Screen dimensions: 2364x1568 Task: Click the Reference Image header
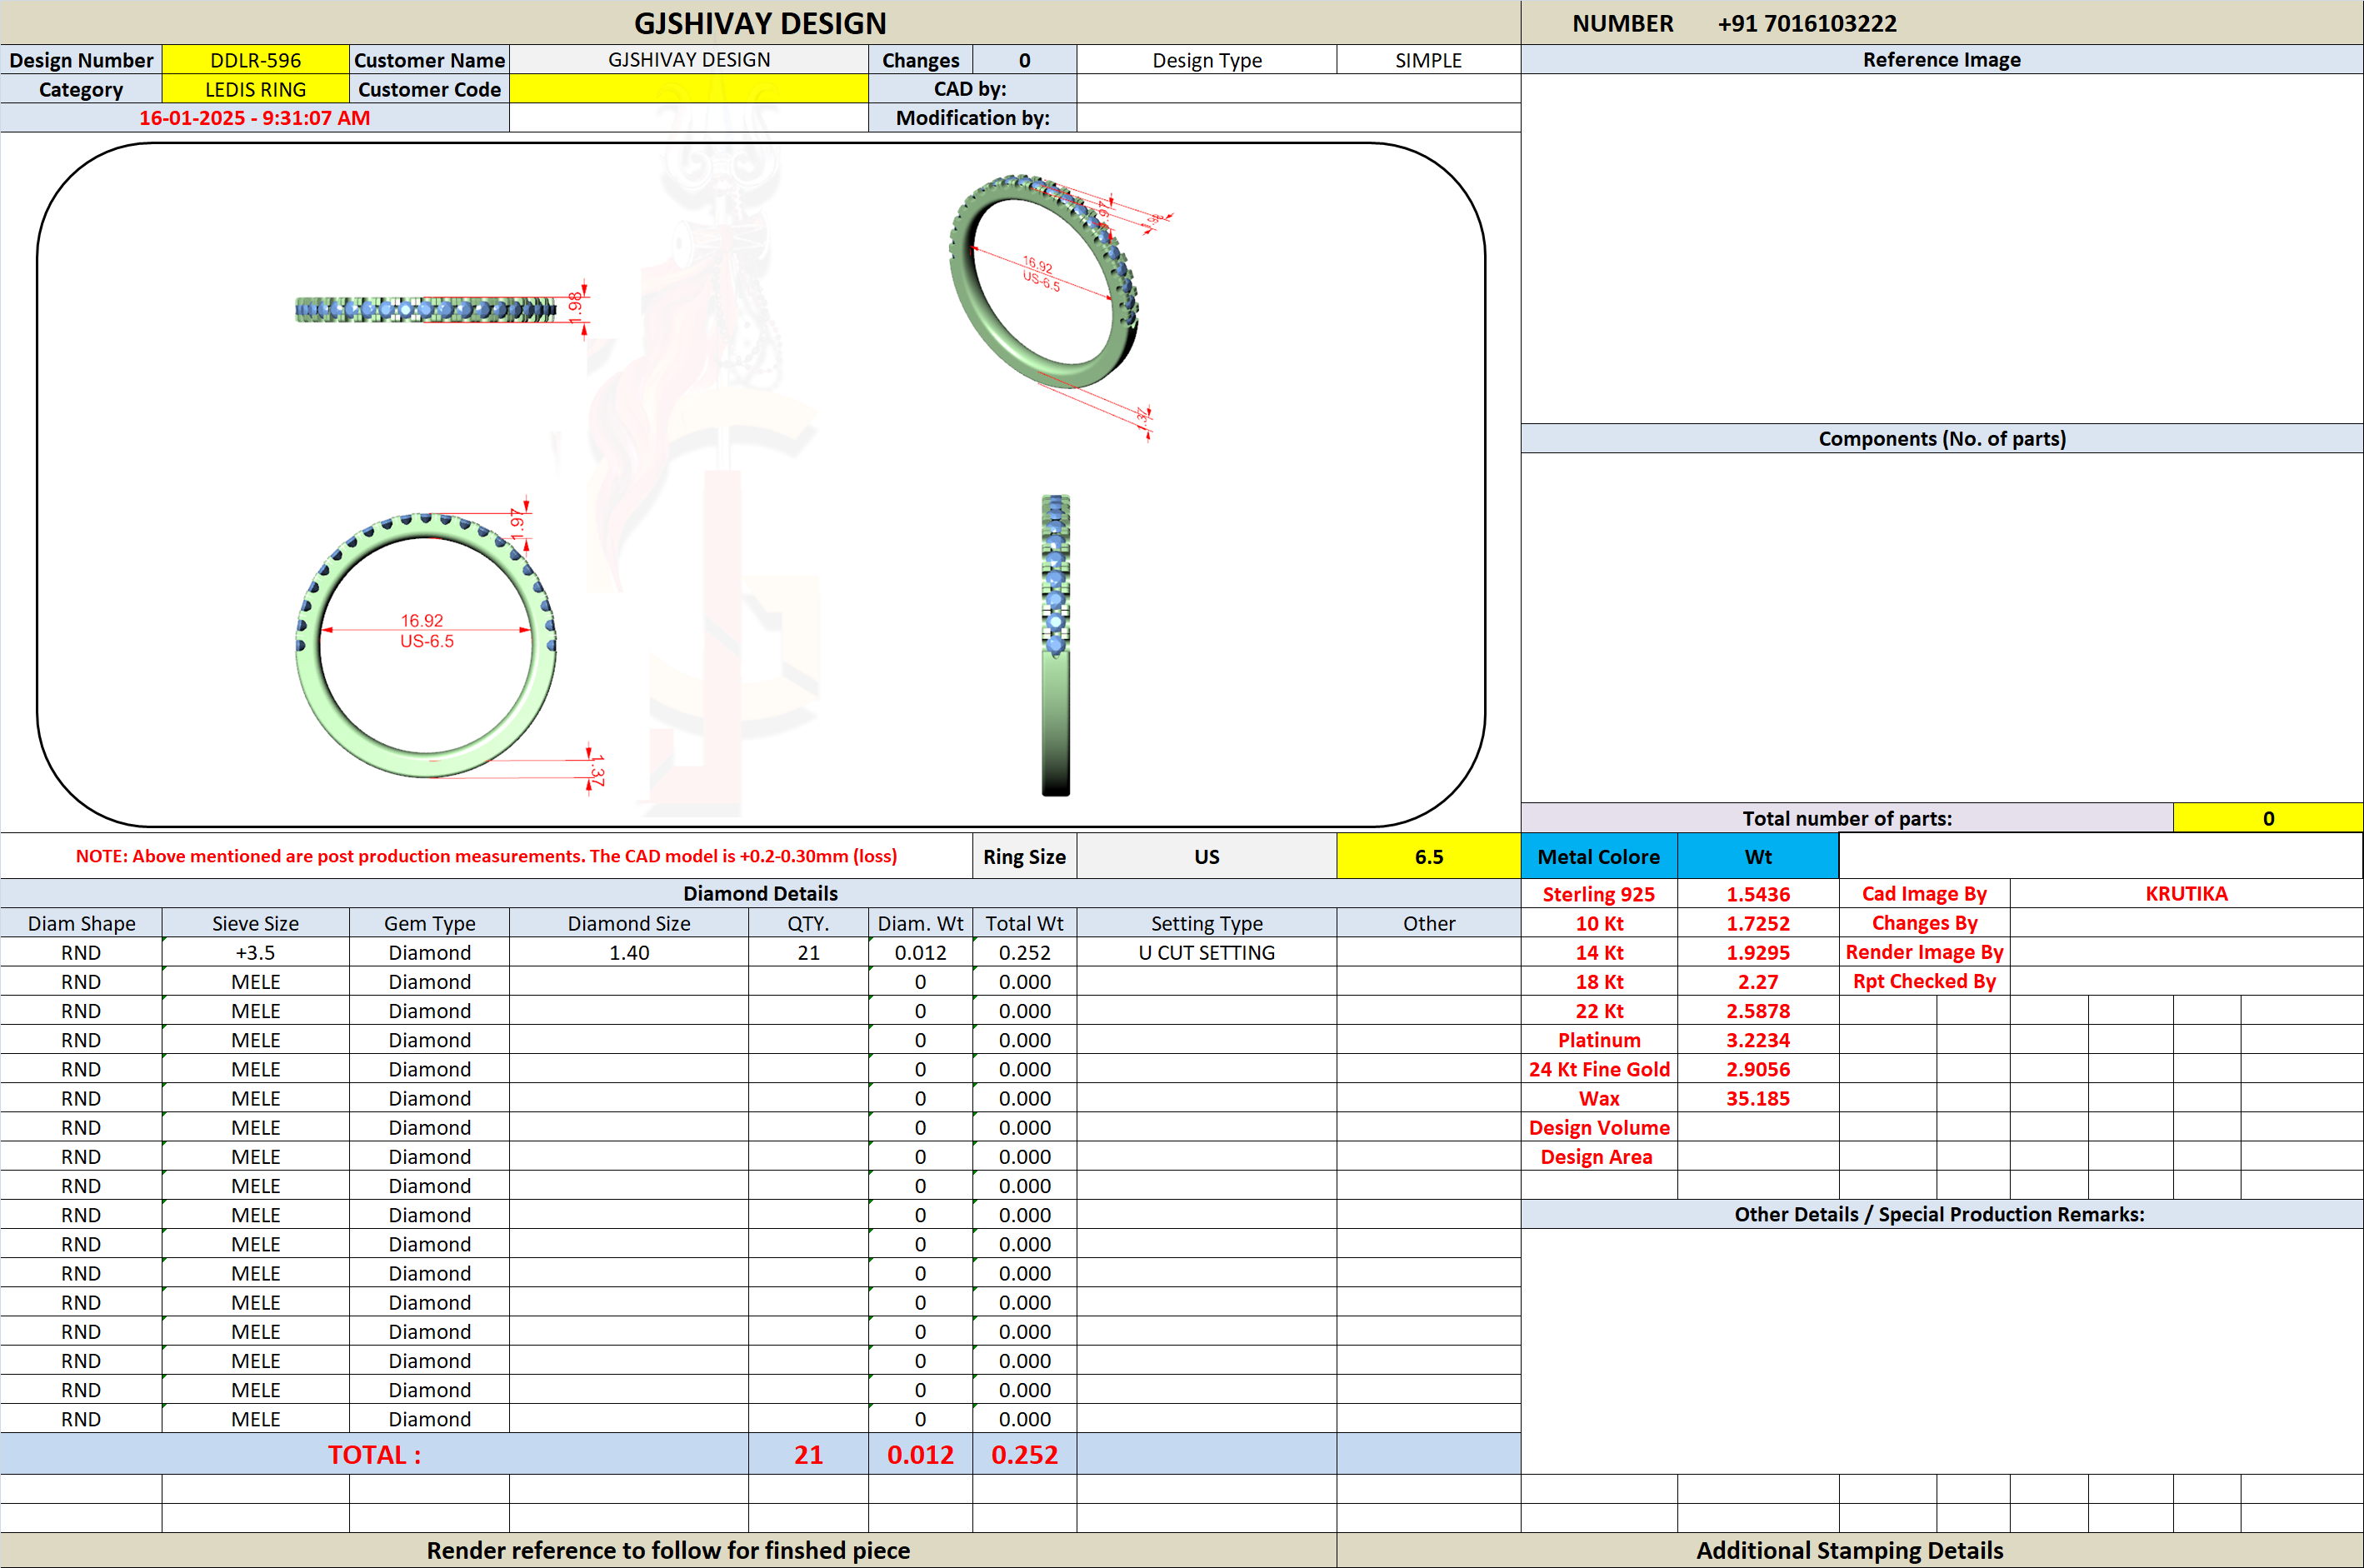click(1941, 60)
